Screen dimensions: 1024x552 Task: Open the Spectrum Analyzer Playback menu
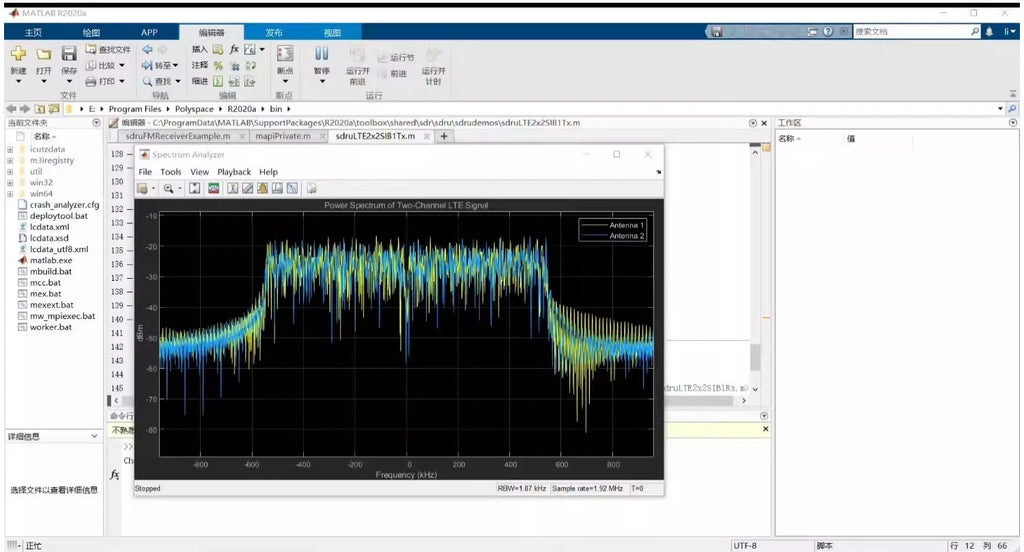pyautogui.click(x=234, y=172)
